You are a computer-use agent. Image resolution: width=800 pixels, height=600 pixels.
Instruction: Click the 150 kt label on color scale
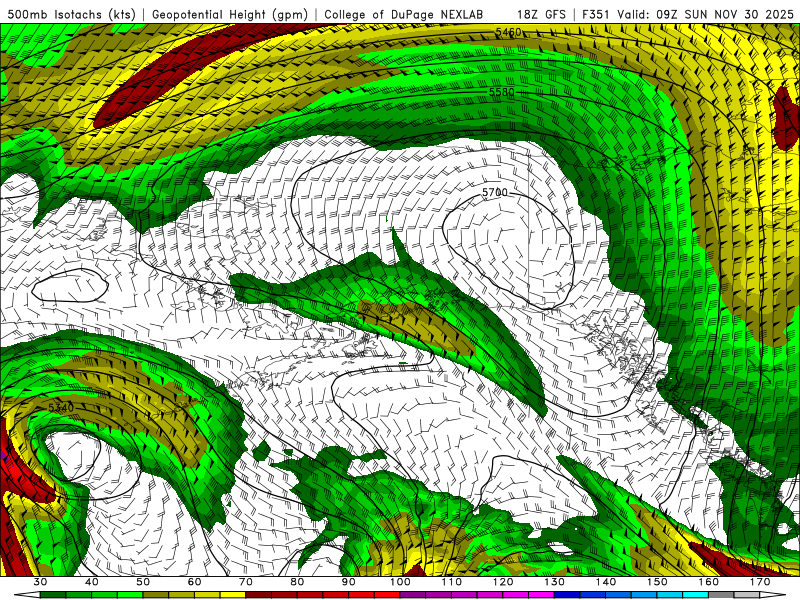657,582
